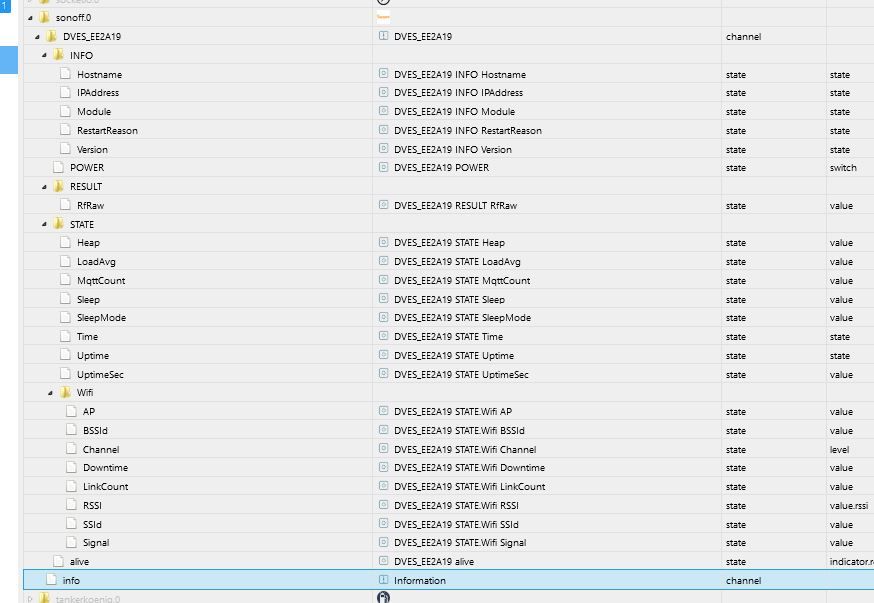Screen dimensions: 874x603
Task: Collapse the DVES_EE2A19 device node
Action: pos(37,37)
